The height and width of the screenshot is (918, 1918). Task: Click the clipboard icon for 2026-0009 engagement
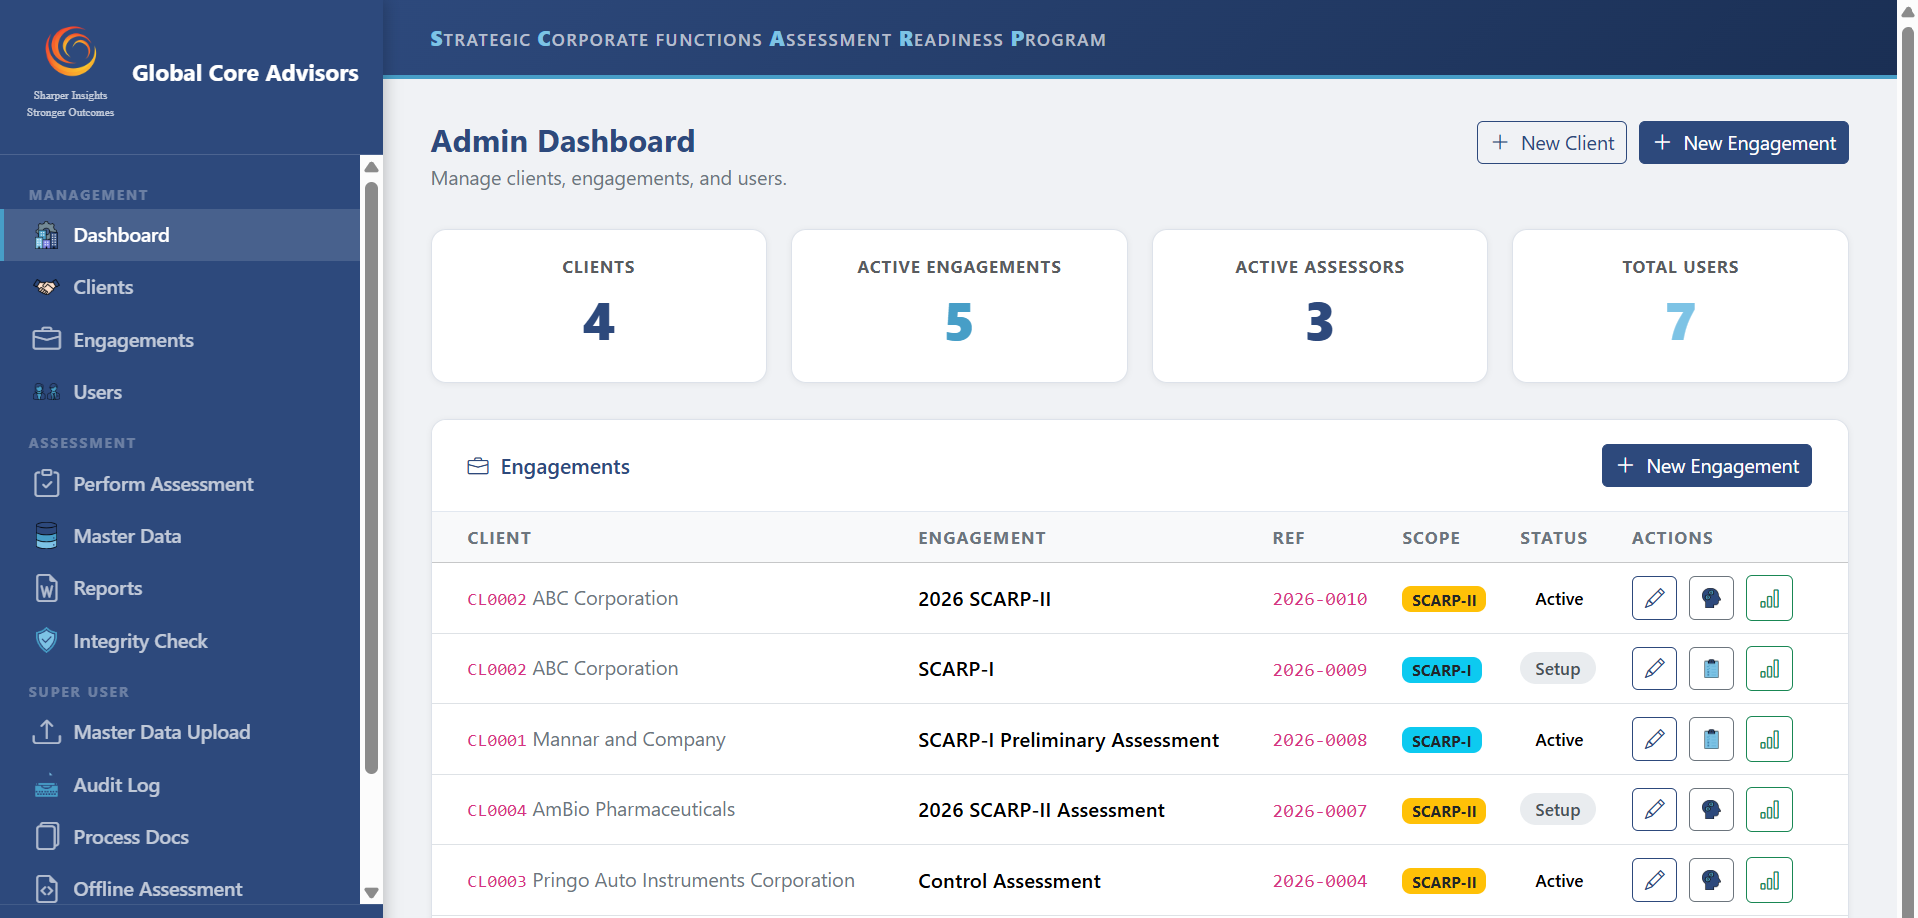1711,669
